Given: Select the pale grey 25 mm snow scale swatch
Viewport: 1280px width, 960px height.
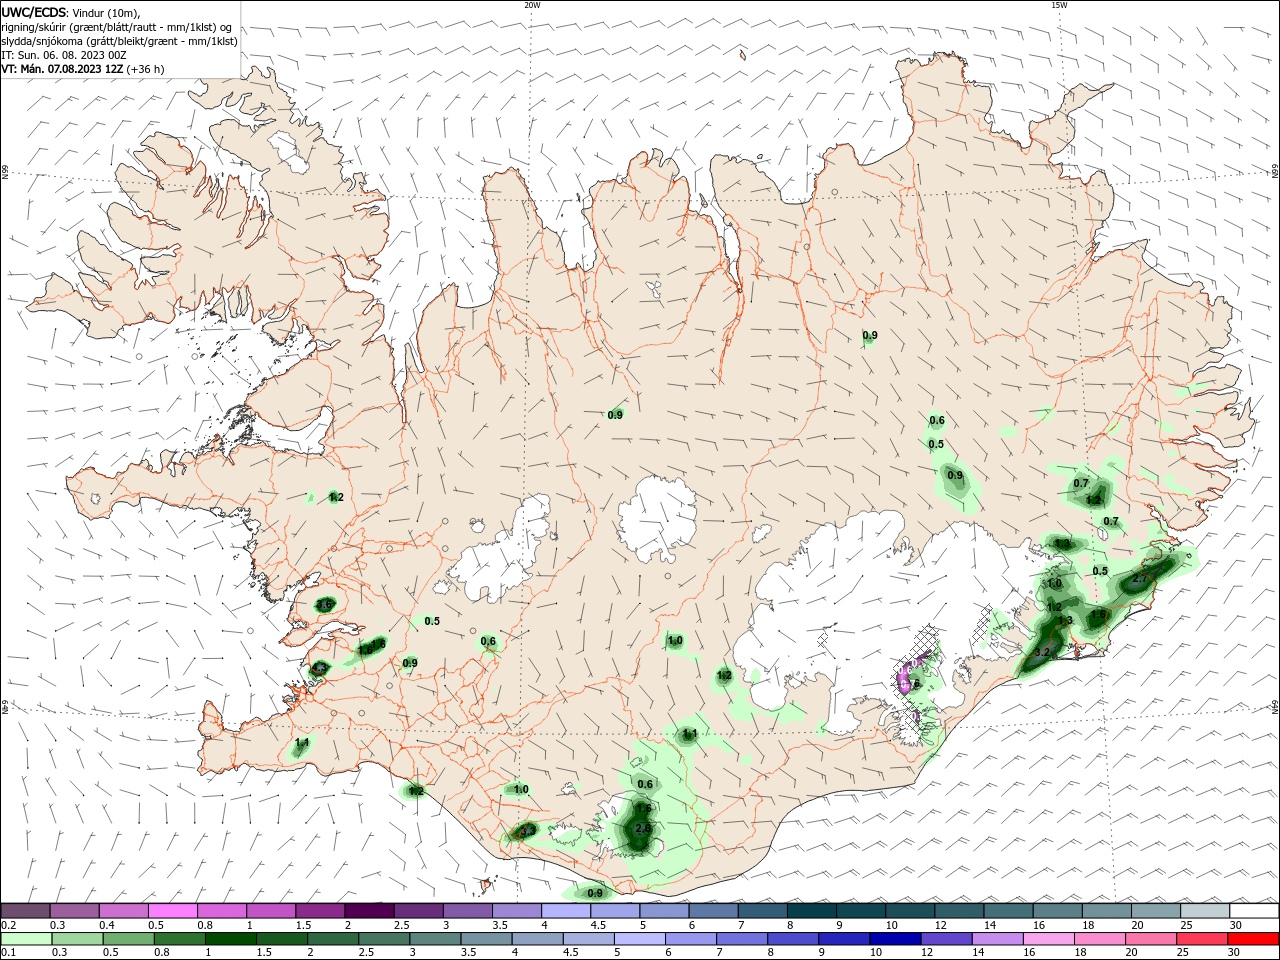Looking at the screenshot, I should [1205, 911].
